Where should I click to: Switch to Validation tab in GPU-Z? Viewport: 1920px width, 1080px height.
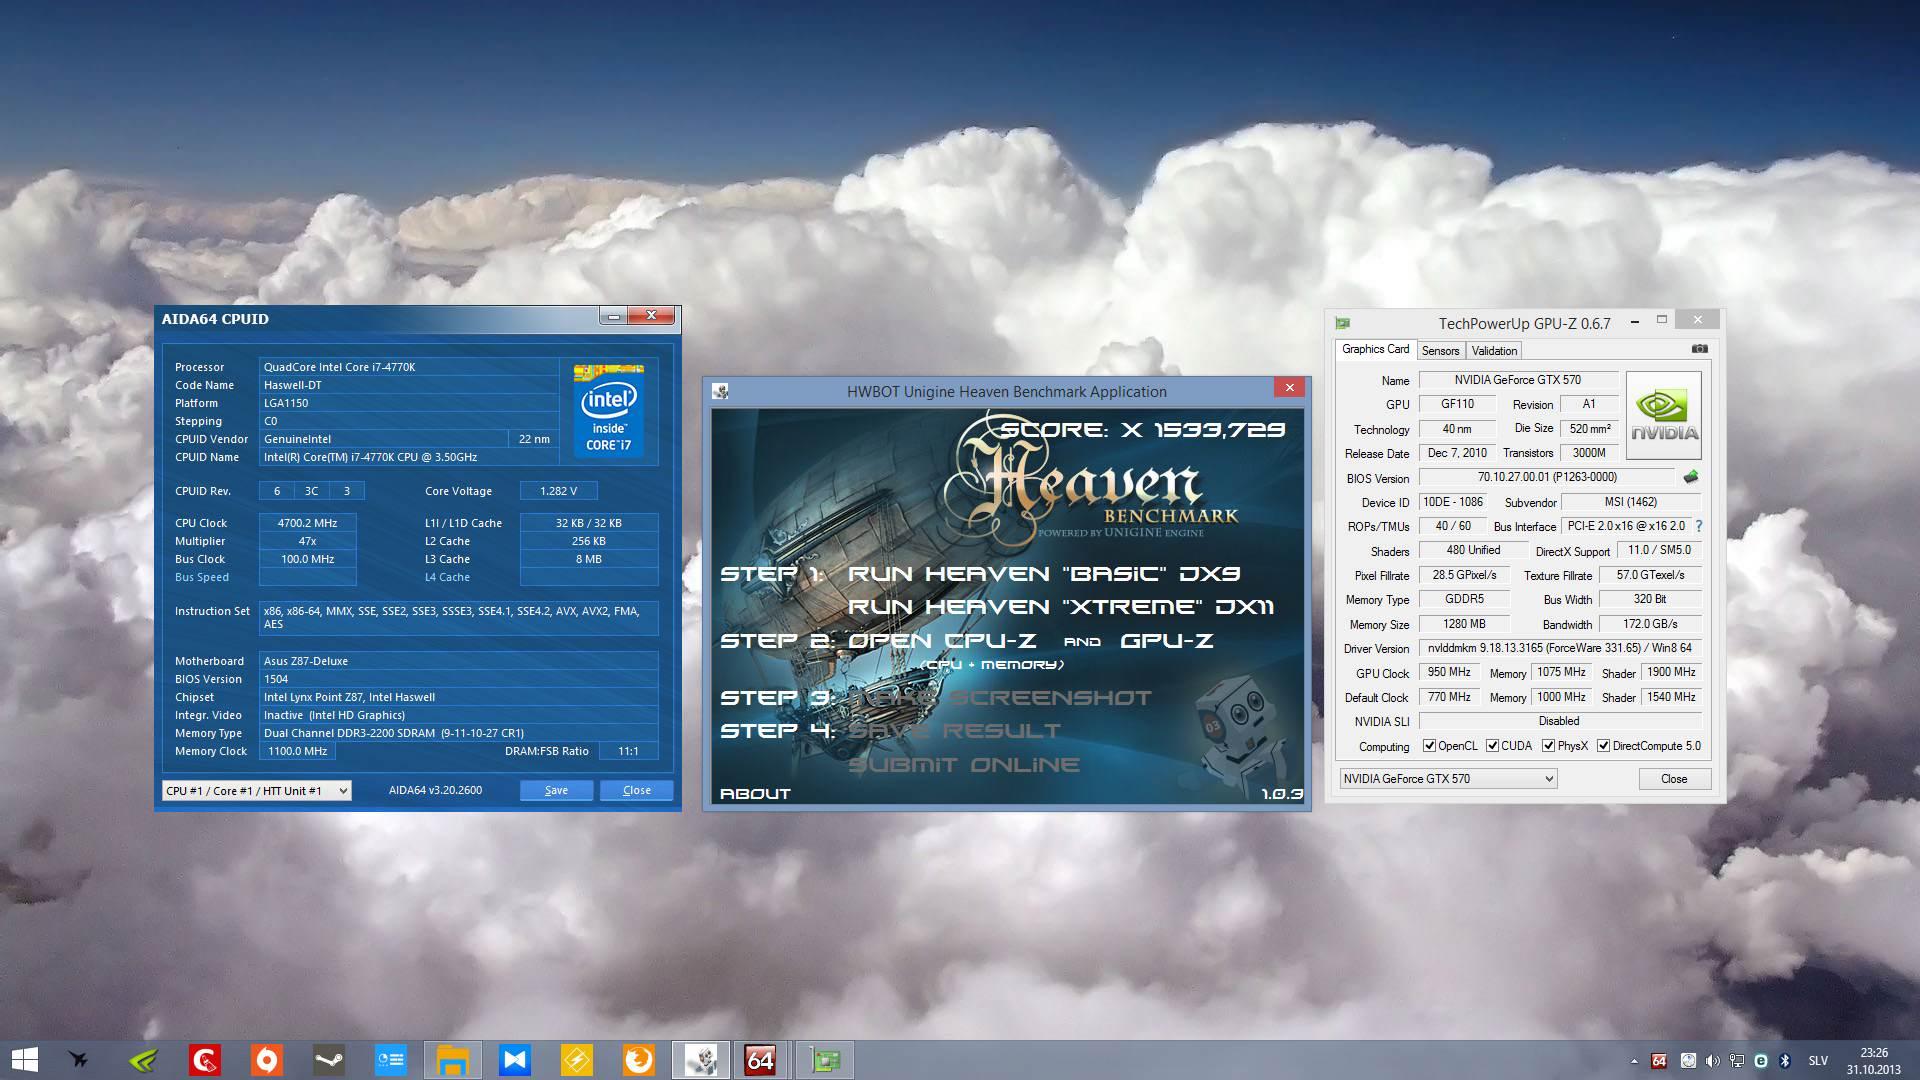tap(1494, 351)
